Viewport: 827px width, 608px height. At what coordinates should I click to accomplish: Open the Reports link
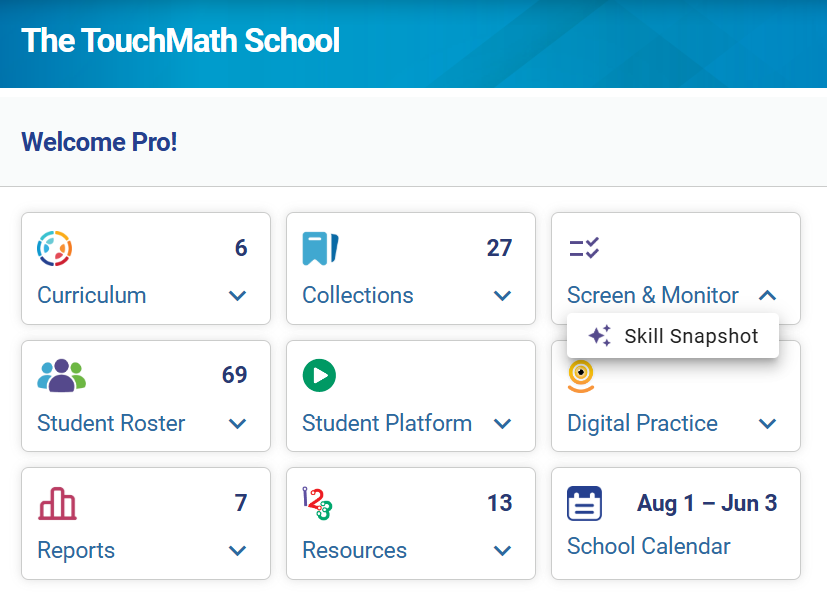tap(76, 551)
